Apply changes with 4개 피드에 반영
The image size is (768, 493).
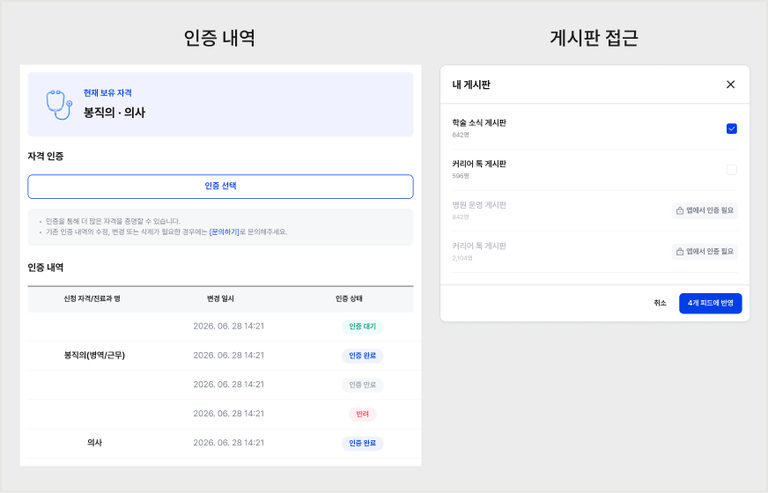pos(710,303)
